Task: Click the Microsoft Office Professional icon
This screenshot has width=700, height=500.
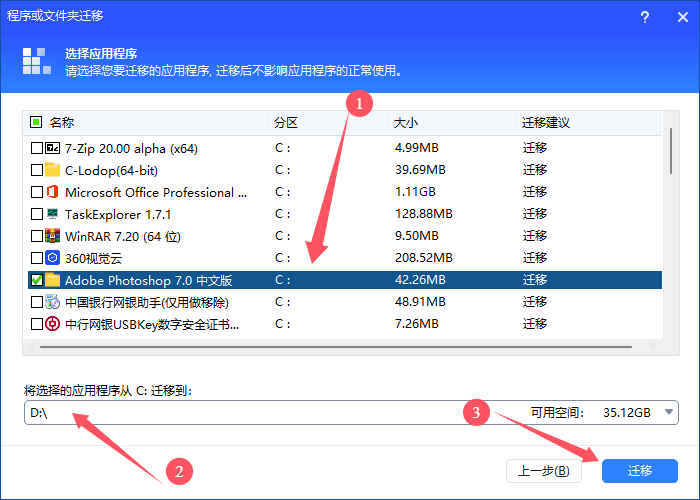Action: coord(52,192)
